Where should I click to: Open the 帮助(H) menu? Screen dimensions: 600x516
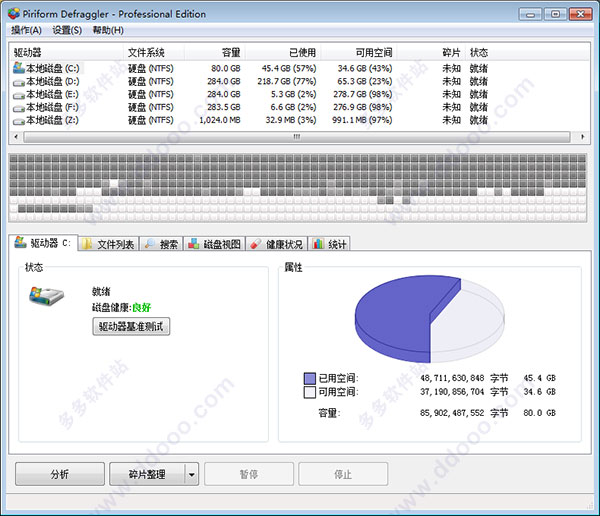pos(108,30)
